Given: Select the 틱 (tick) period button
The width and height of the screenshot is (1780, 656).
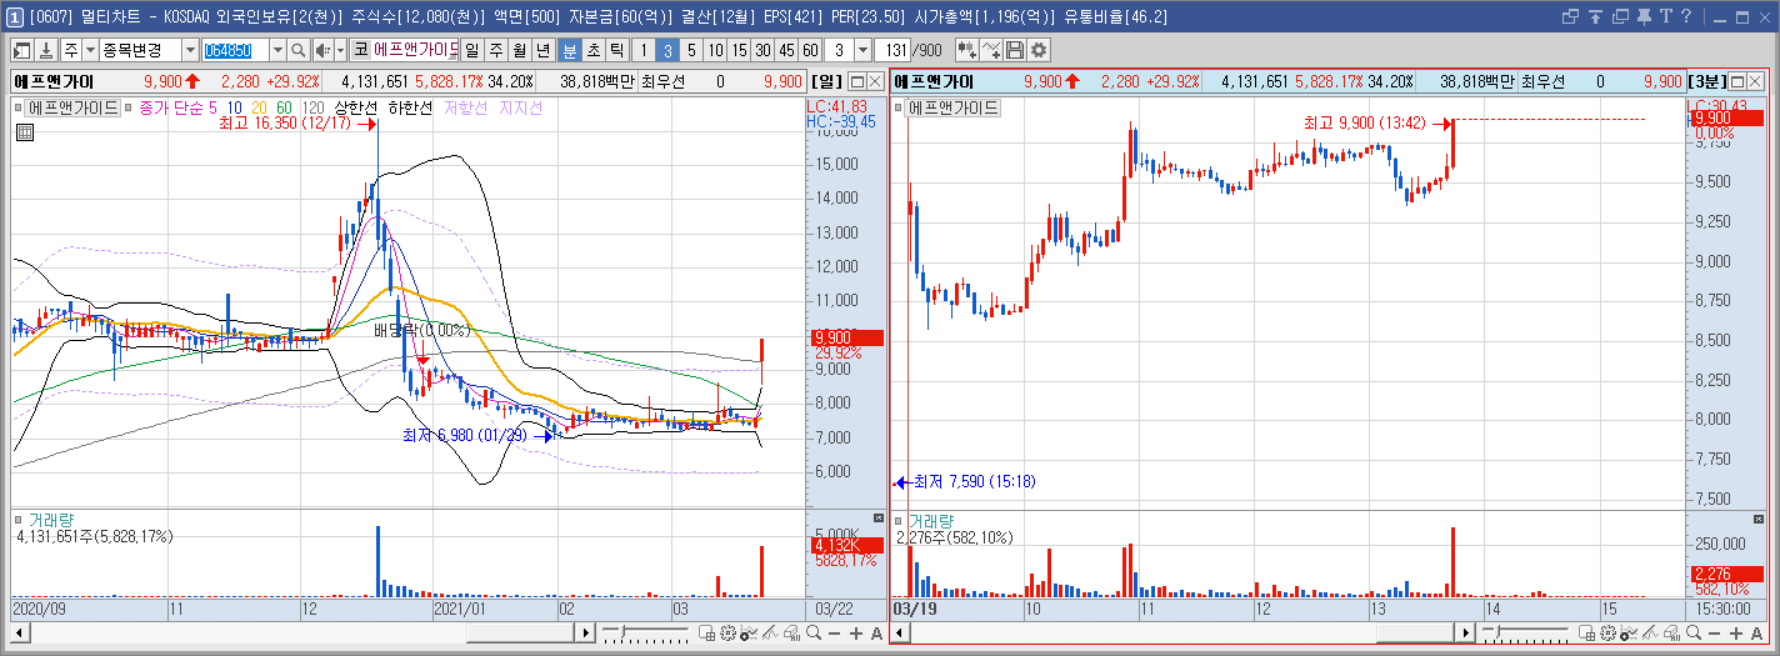Looking at the screenshot, I should [x=618, y=50].
